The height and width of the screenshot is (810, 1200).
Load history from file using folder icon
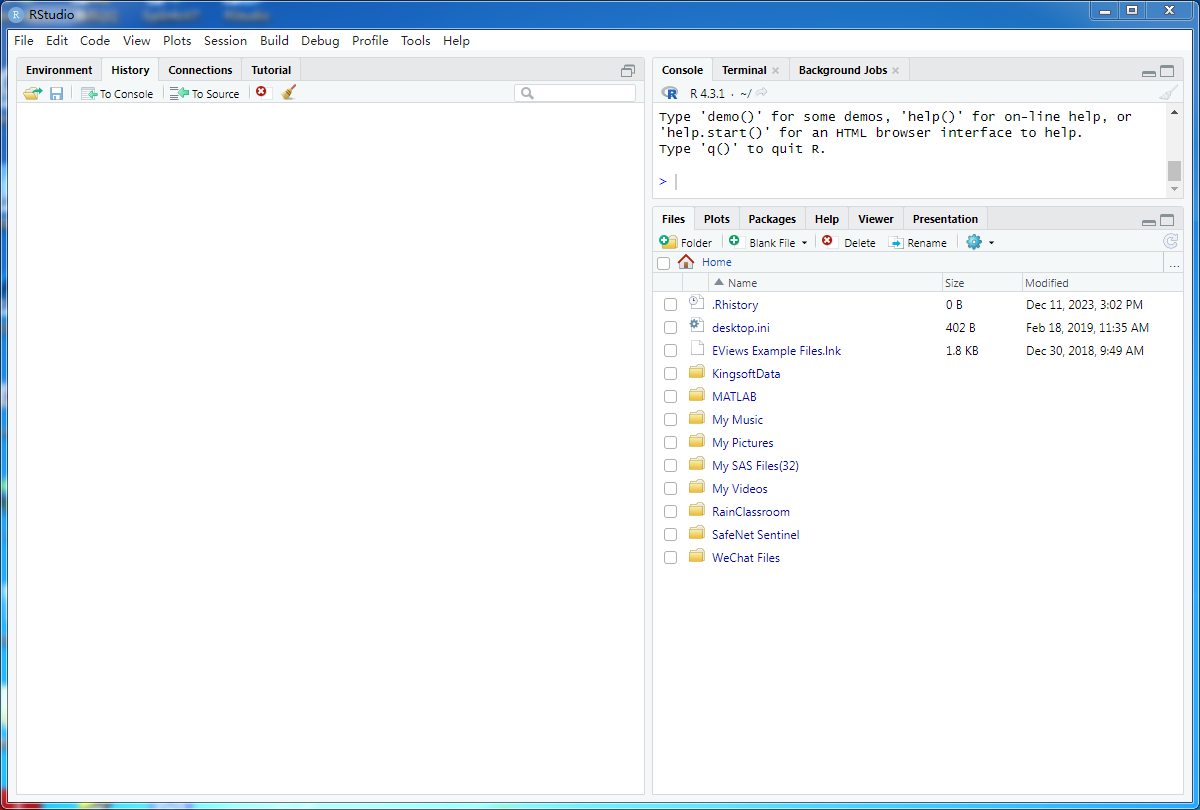(33, 93)
